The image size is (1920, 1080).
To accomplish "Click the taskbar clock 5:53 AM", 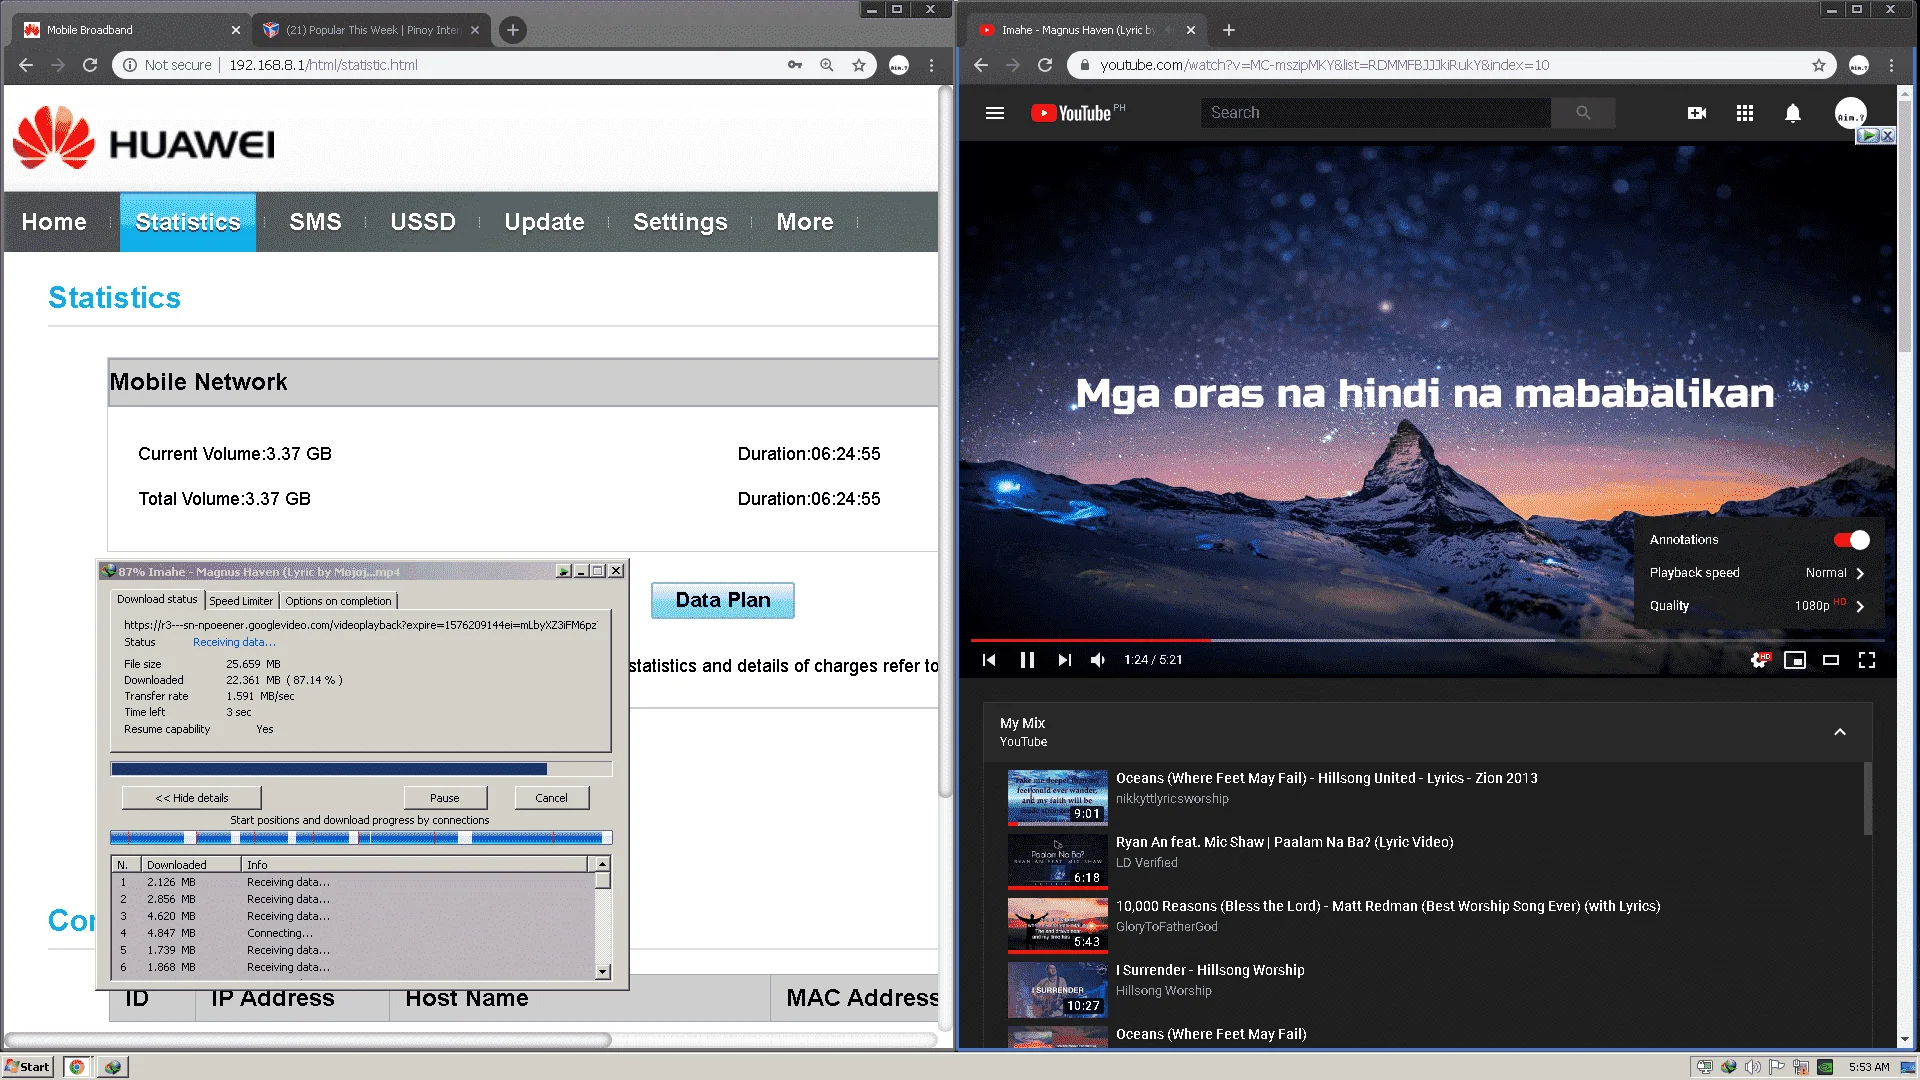I will click(x=1869, y=1067).
